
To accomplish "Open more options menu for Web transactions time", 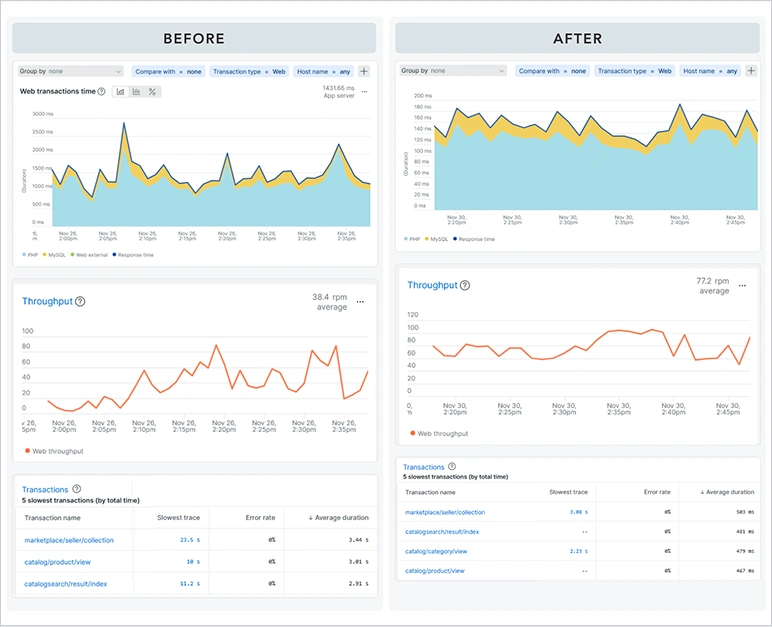I will tap(364, 92).
